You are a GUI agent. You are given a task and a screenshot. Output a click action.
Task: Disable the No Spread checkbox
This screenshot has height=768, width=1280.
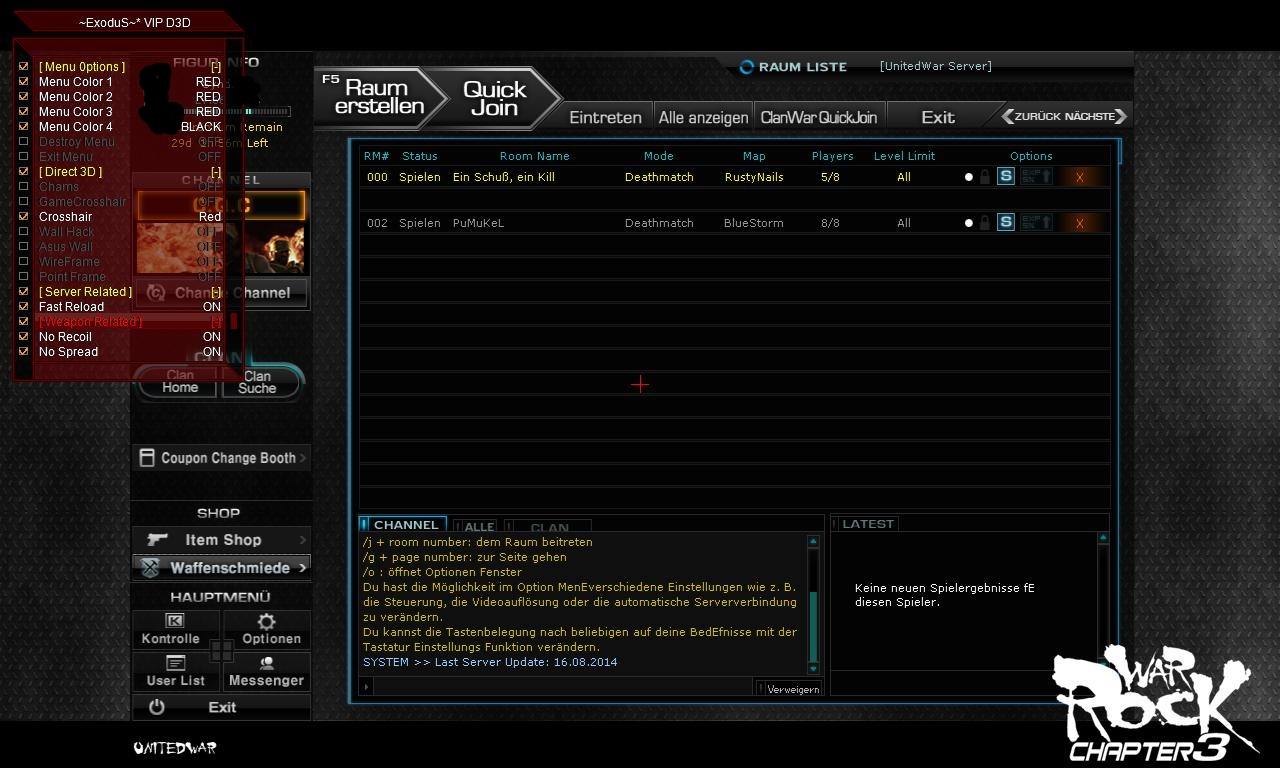click(24, 352)
